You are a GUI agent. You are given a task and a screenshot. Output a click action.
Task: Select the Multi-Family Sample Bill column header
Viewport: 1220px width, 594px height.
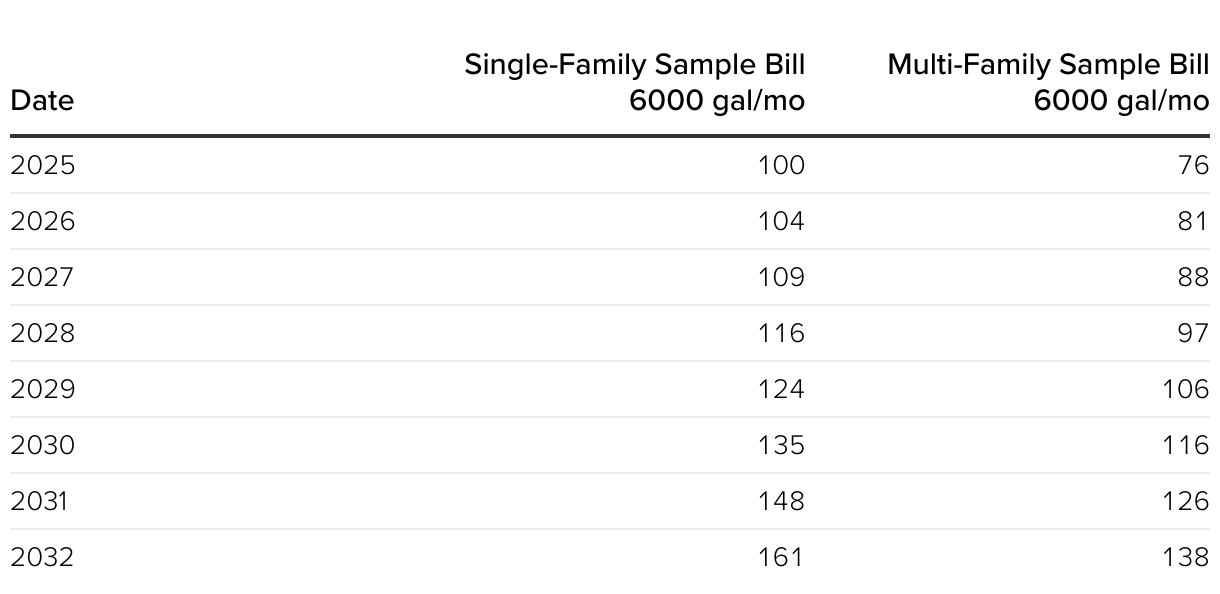pyautogui.click(x=1048, y=83)
